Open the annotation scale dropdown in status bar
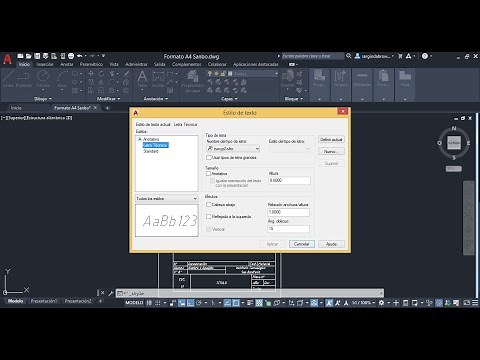The image size is (480, 360). tap(363, 303)
